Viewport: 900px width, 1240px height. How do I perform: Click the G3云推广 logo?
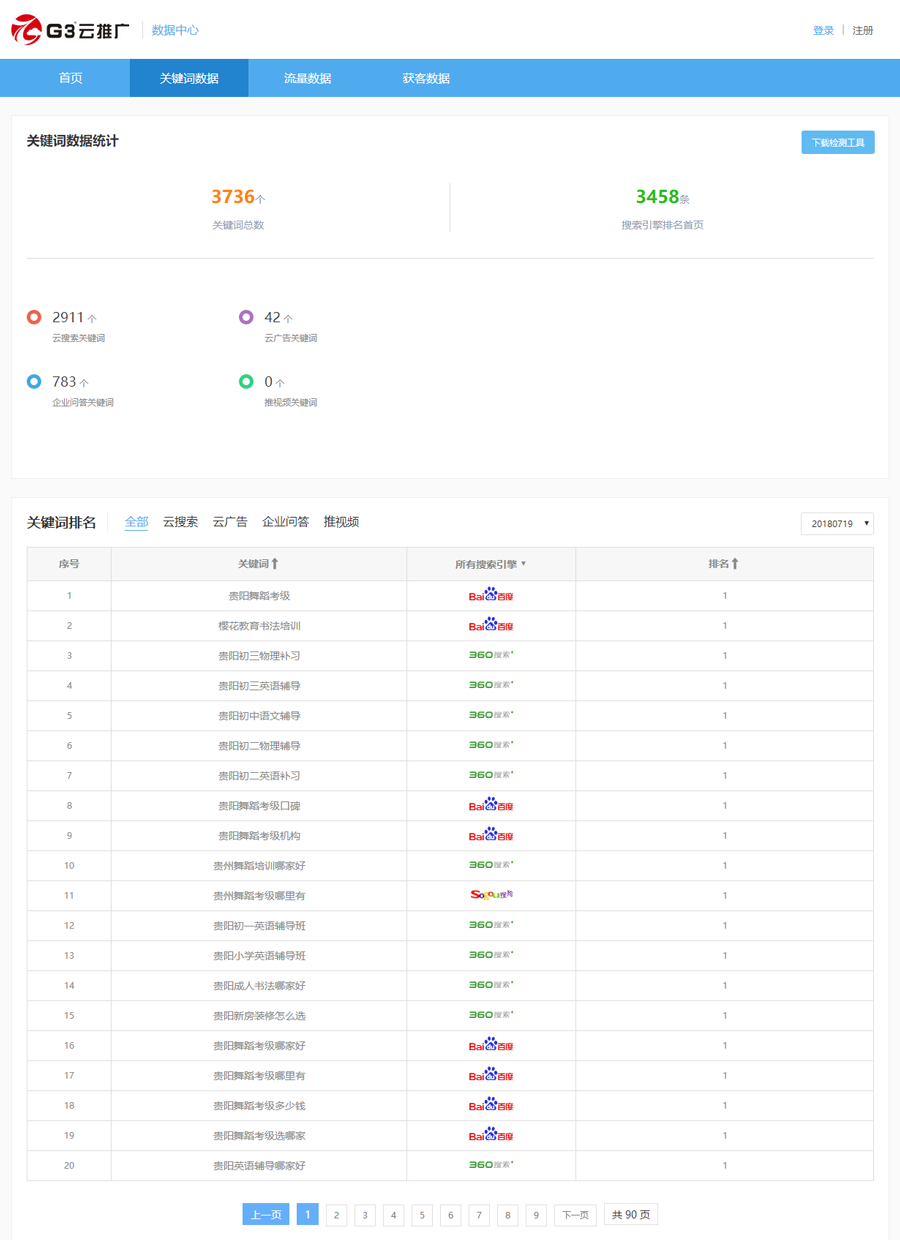70,30
